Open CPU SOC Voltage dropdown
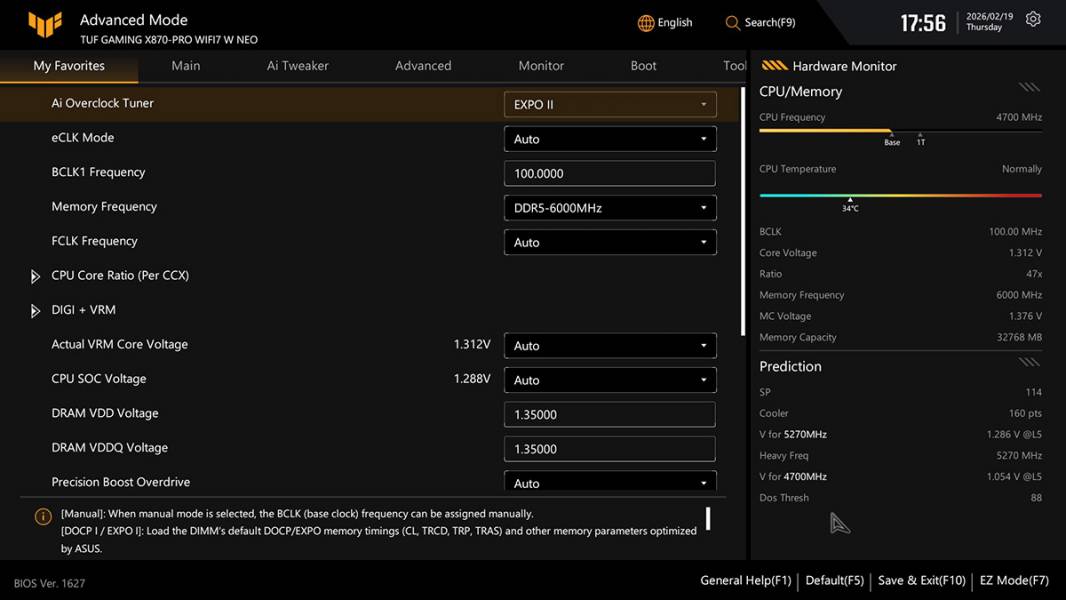 [609, 380]
